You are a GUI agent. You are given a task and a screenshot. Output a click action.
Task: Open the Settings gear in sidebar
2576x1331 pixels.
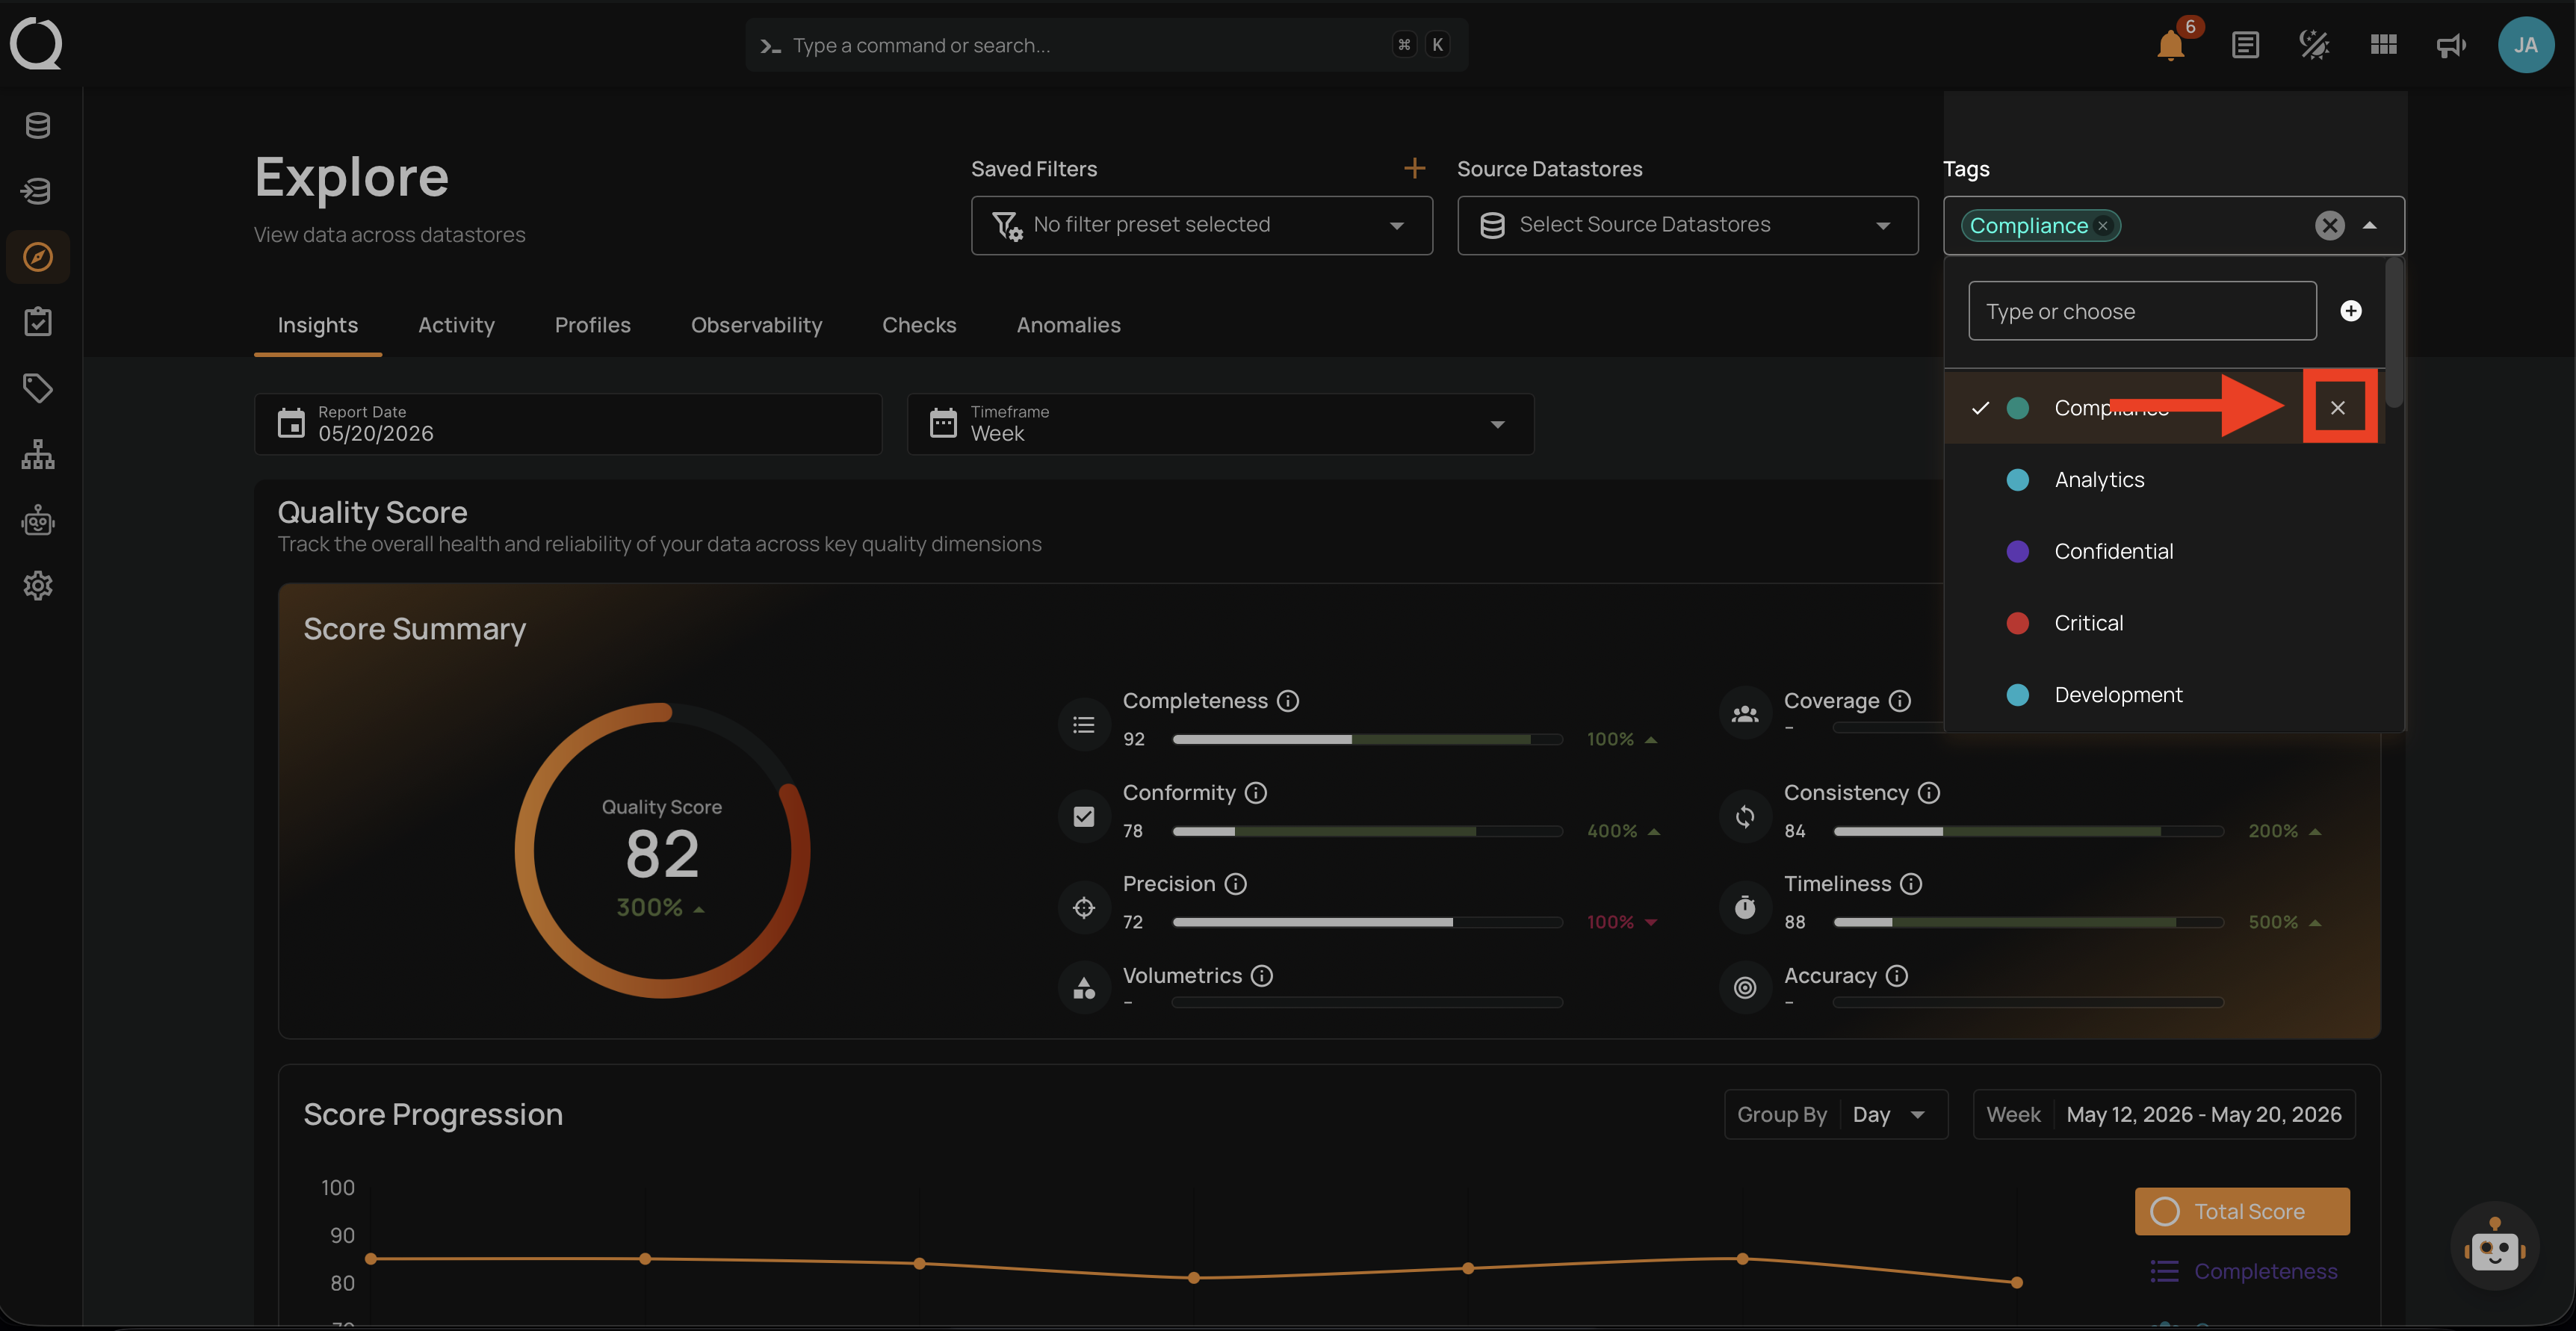coord(38,586)
